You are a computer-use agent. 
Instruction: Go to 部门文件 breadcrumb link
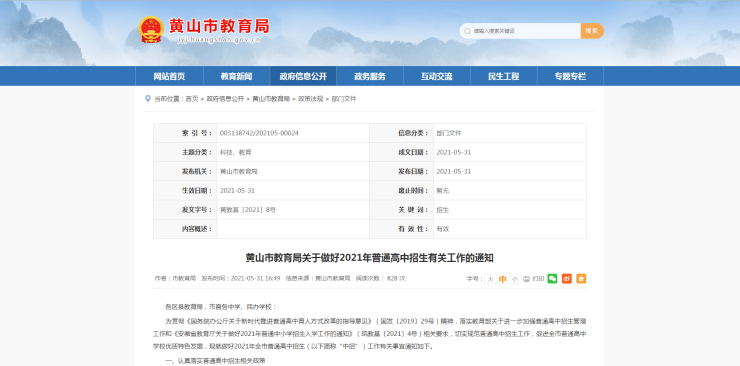tap(344, 99)
